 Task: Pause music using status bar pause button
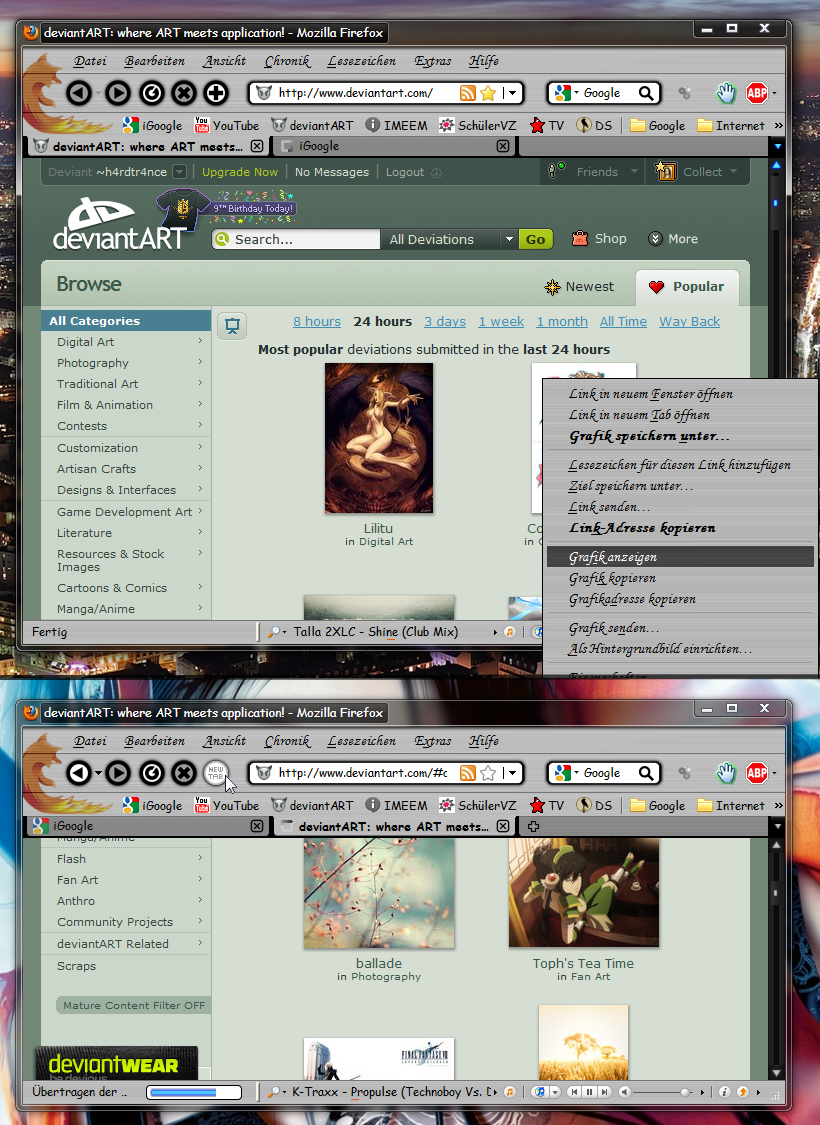tap(590, 1092)
